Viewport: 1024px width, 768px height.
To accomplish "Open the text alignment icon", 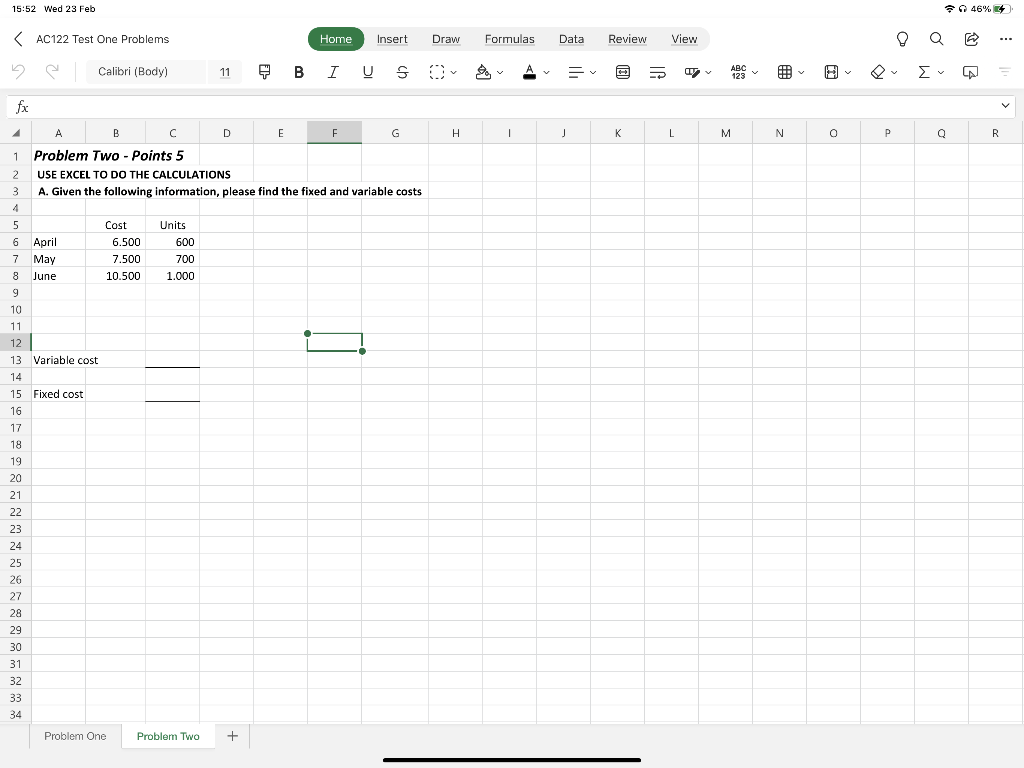I will [575, 72].
